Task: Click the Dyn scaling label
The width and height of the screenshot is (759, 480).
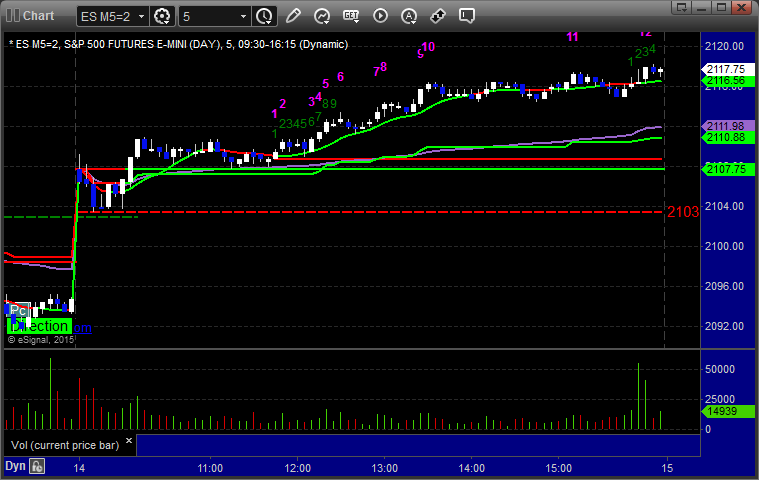Action: (x=15, y=466)
